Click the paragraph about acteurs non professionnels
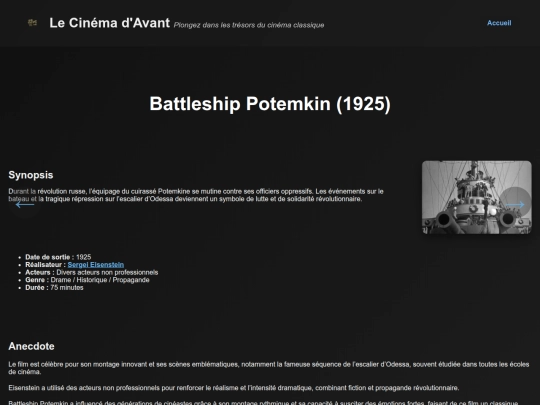Image resolution: width=540 pixels, height=405 pixels. (x=233, y=388)
